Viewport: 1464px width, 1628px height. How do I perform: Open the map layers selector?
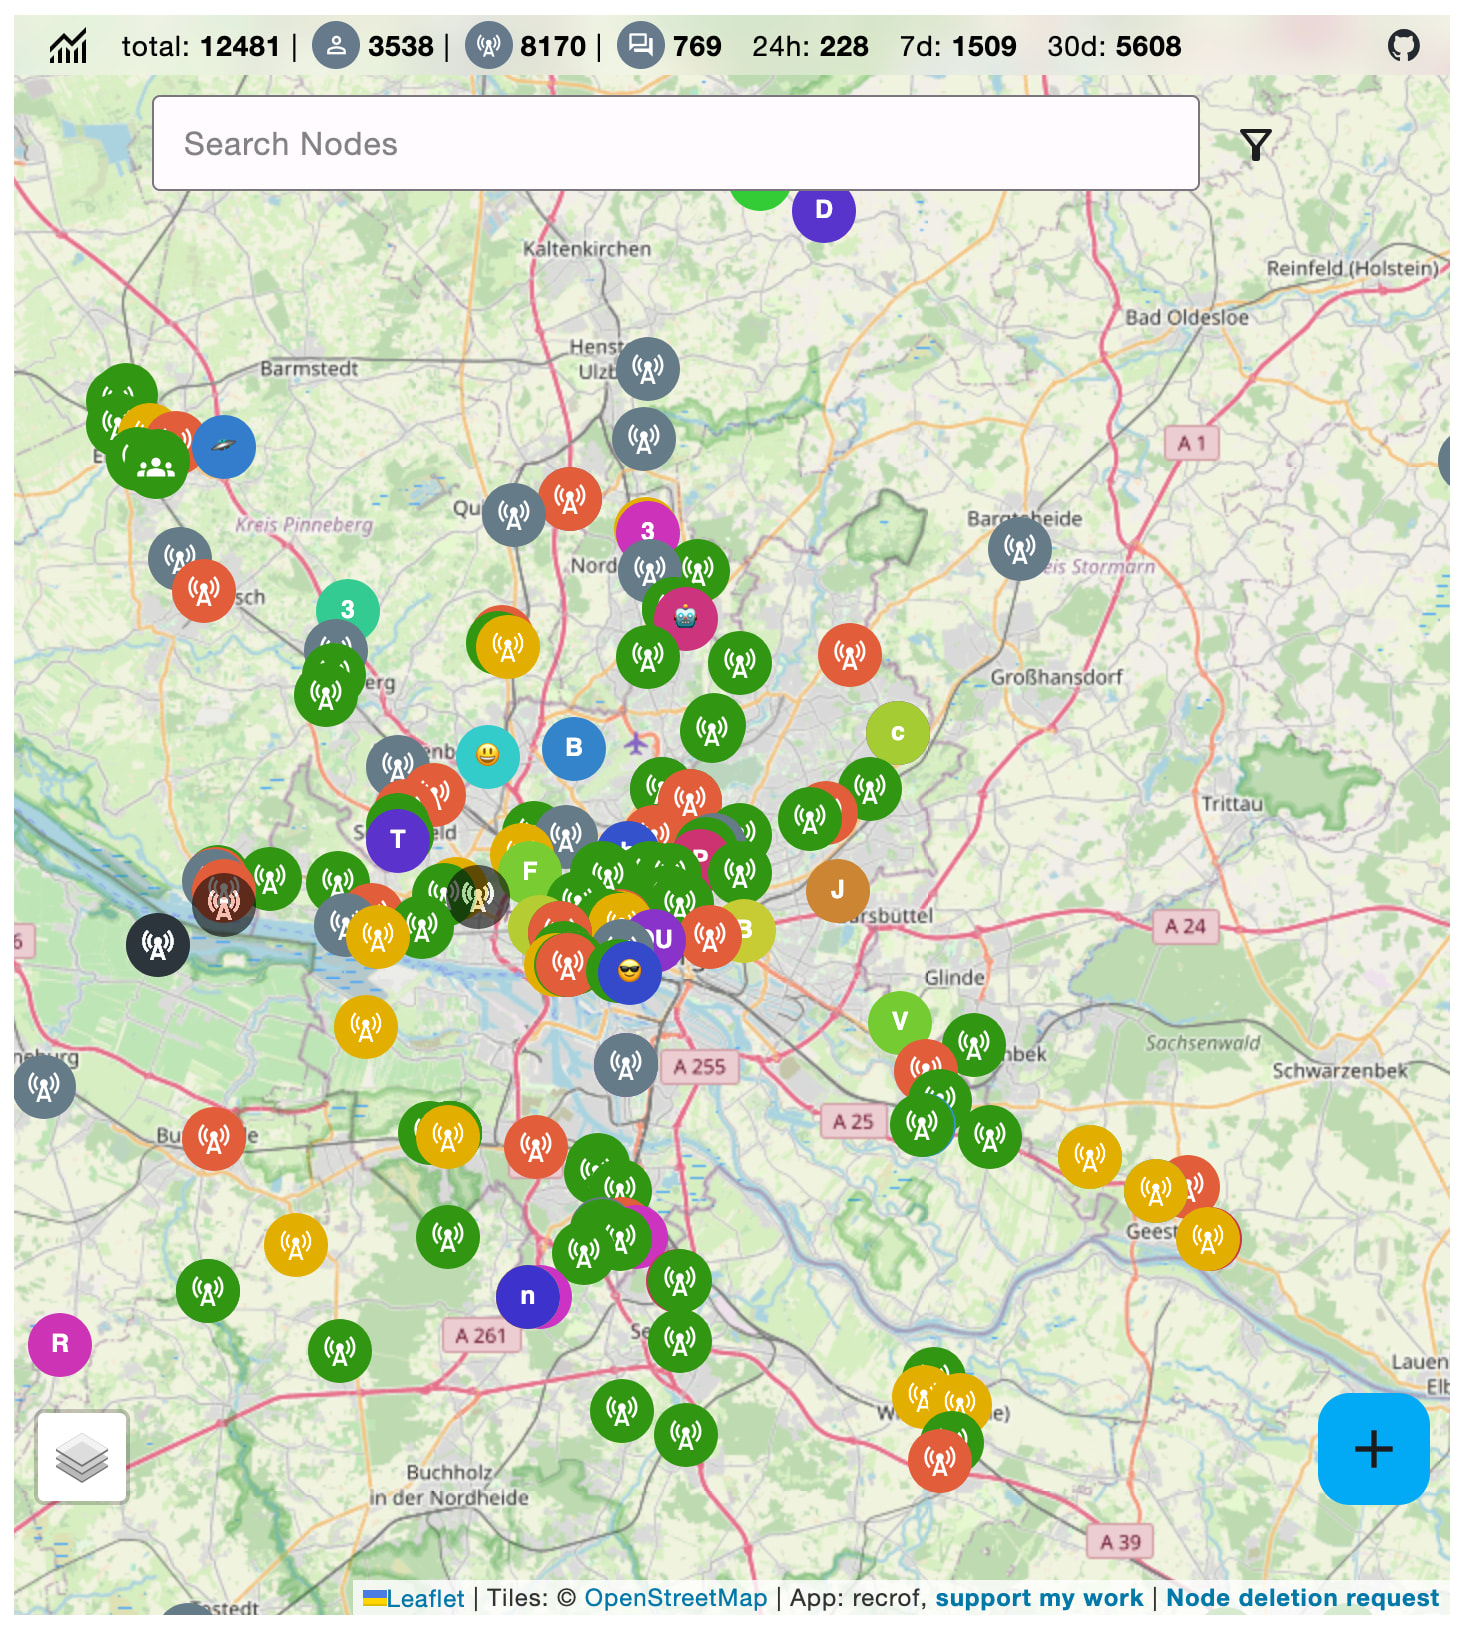(82, 1457)
